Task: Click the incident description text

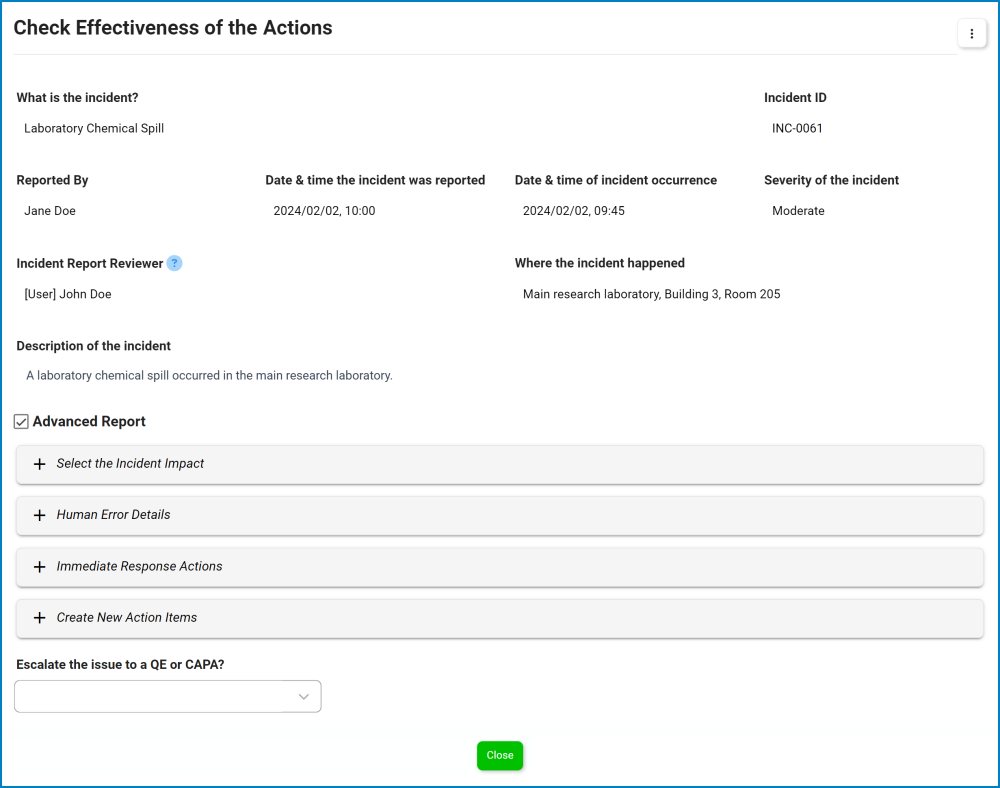Action: click(x=209, y=376)
